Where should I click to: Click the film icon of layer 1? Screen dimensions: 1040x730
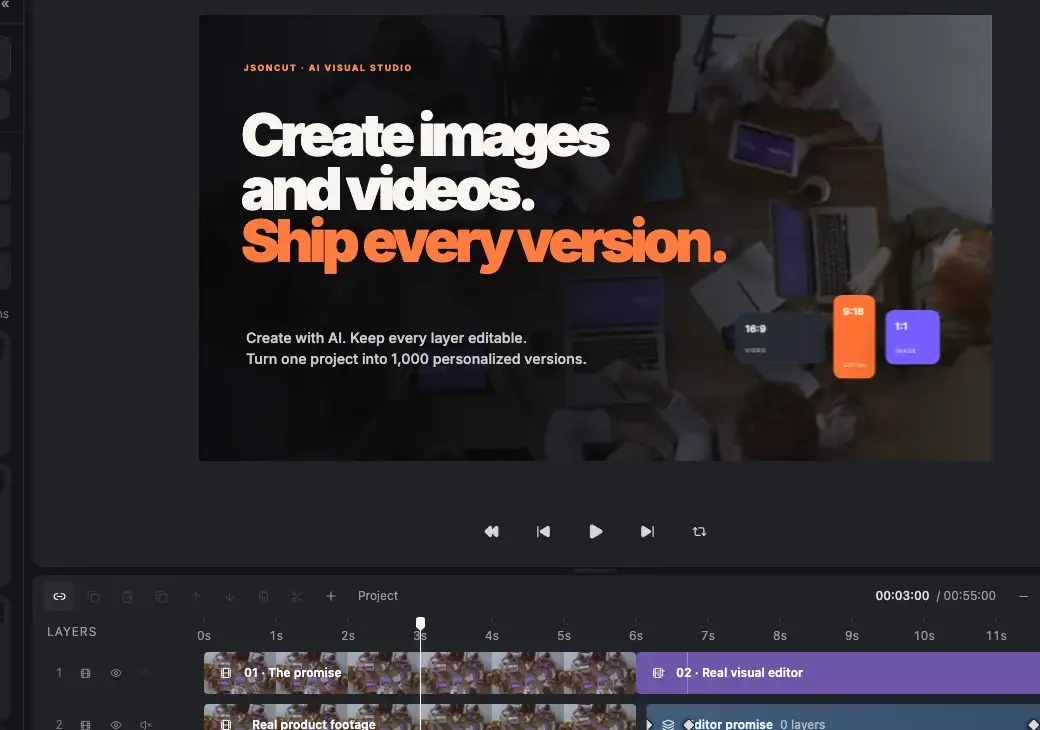[86, 673]
